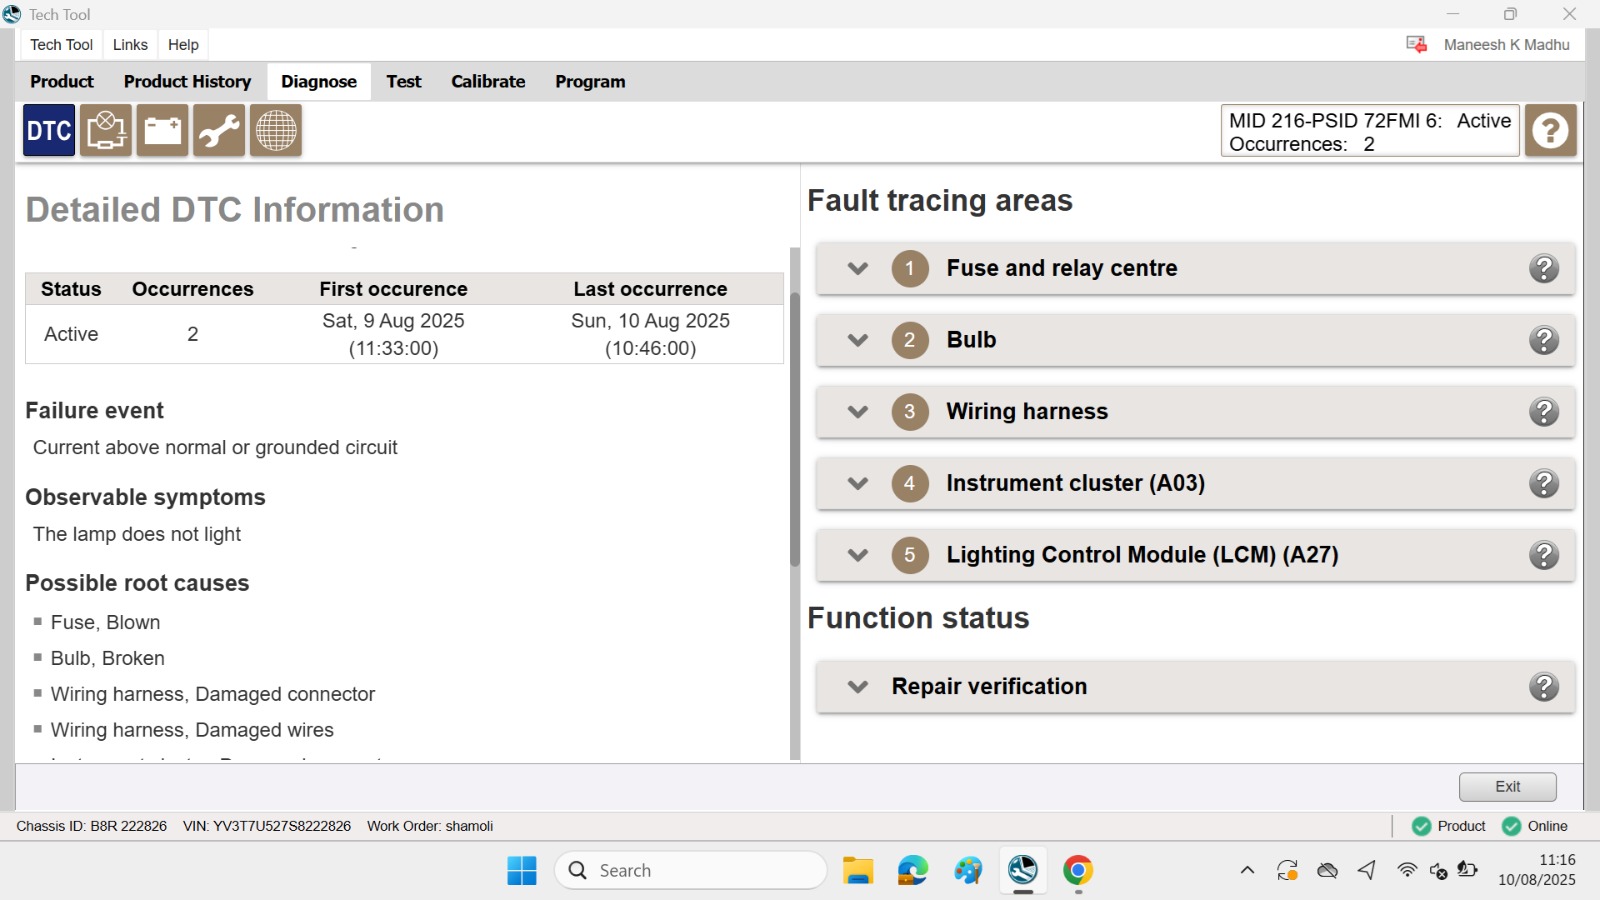Click the Exit button

click(1507, 787)
